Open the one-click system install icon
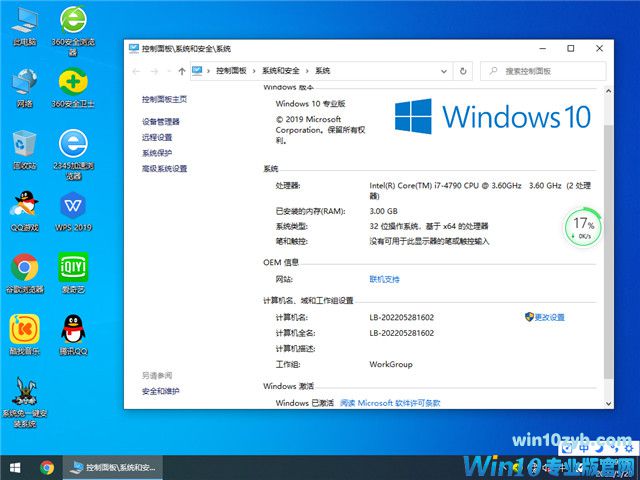 point(24,402)
